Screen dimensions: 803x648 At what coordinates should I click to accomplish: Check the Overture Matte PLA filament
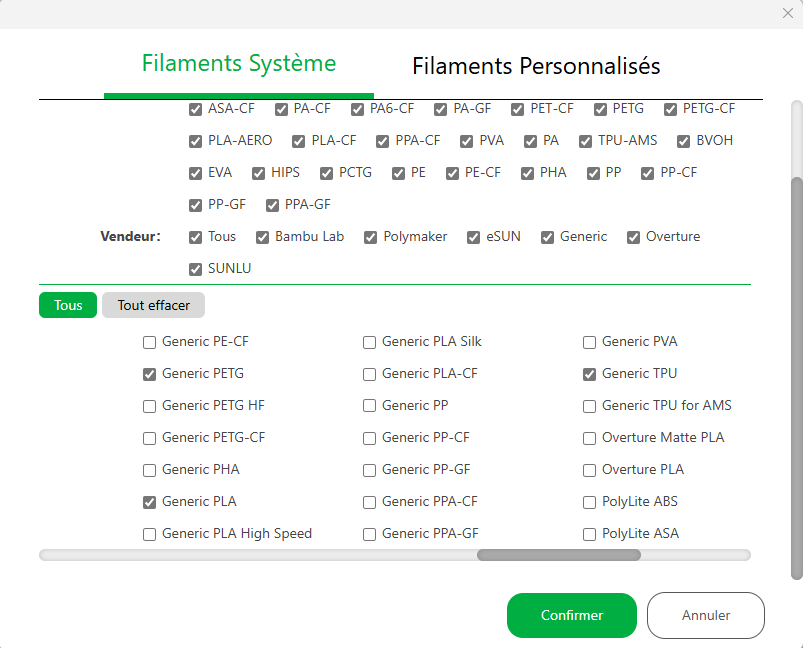click(590, 438)
